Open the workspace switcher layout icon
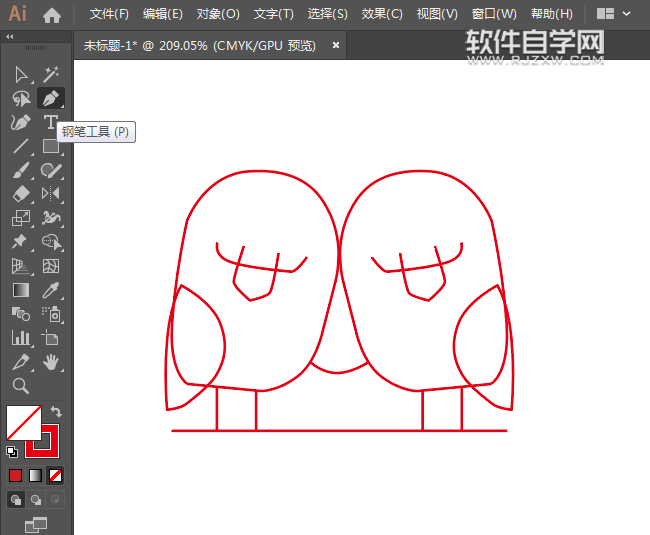Image resolution: width=650 pixels, height=535 pixels. [605, 14]
